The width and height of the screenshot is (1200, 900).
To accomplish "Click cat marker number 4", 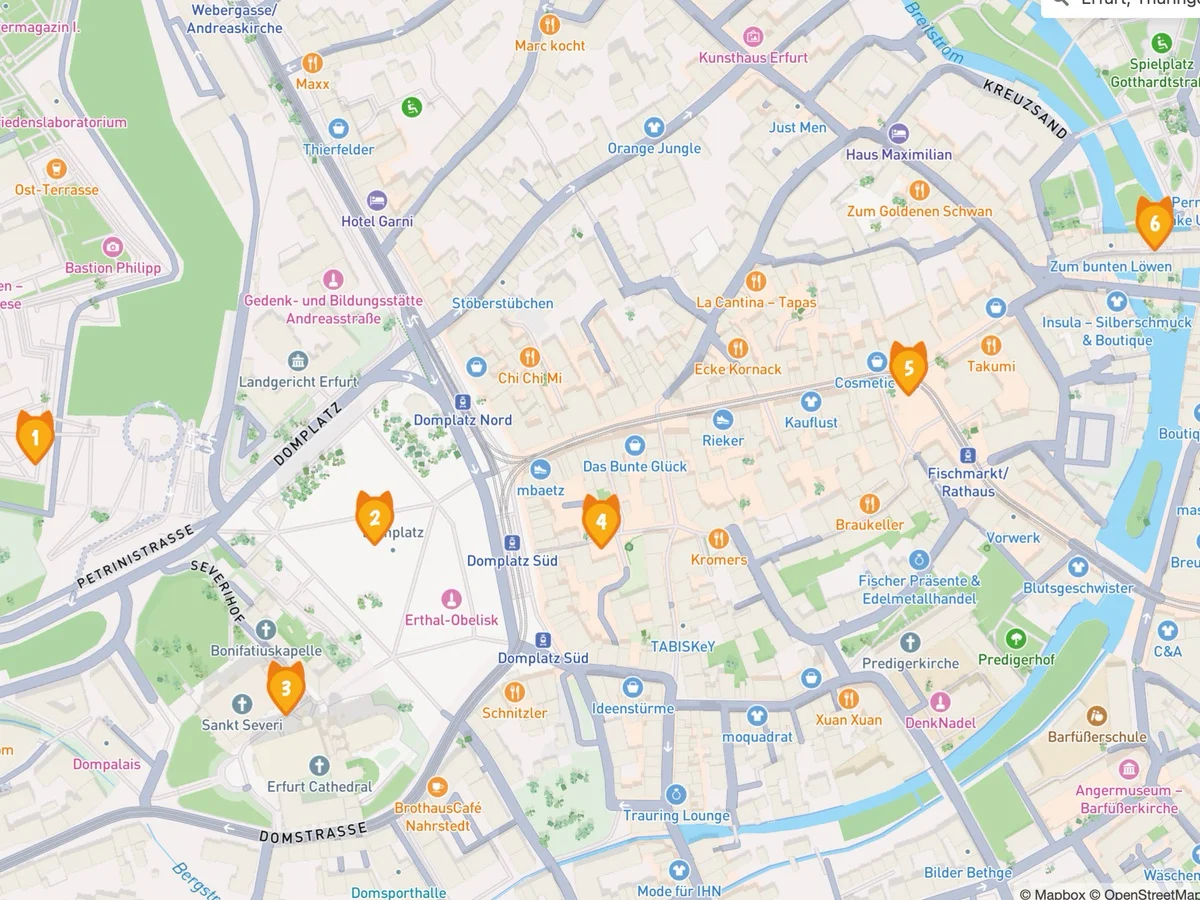I will [601, 521].
